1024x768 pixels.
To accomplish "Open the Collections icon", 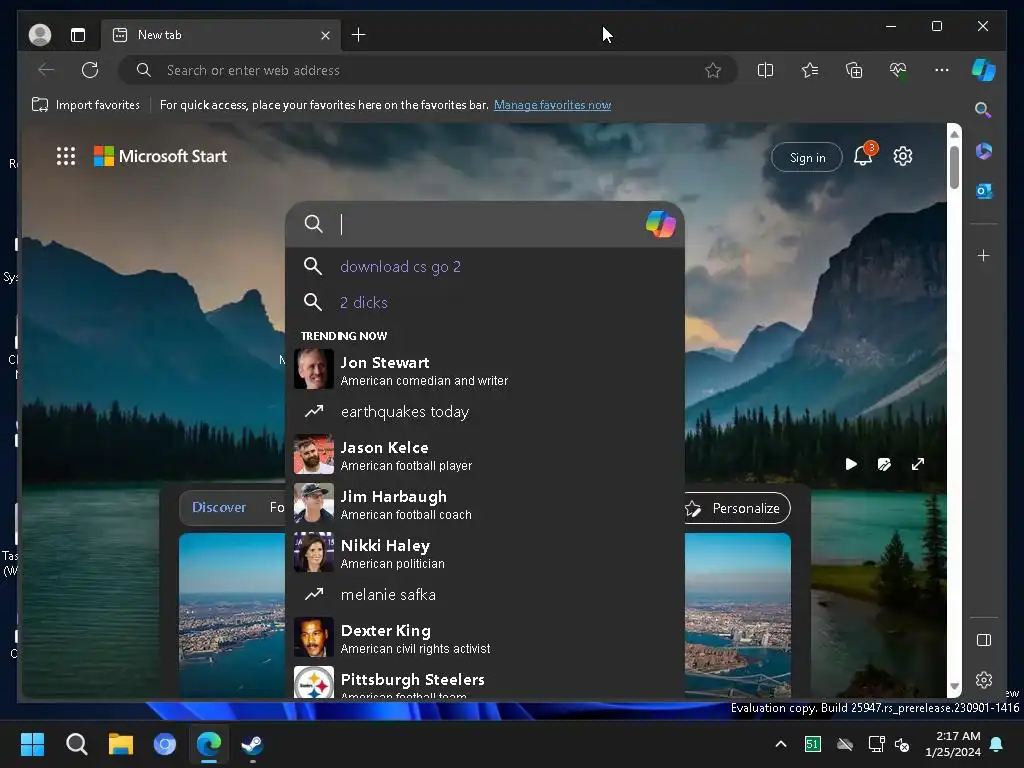I will pyautogui.click(x=854, y=70).
